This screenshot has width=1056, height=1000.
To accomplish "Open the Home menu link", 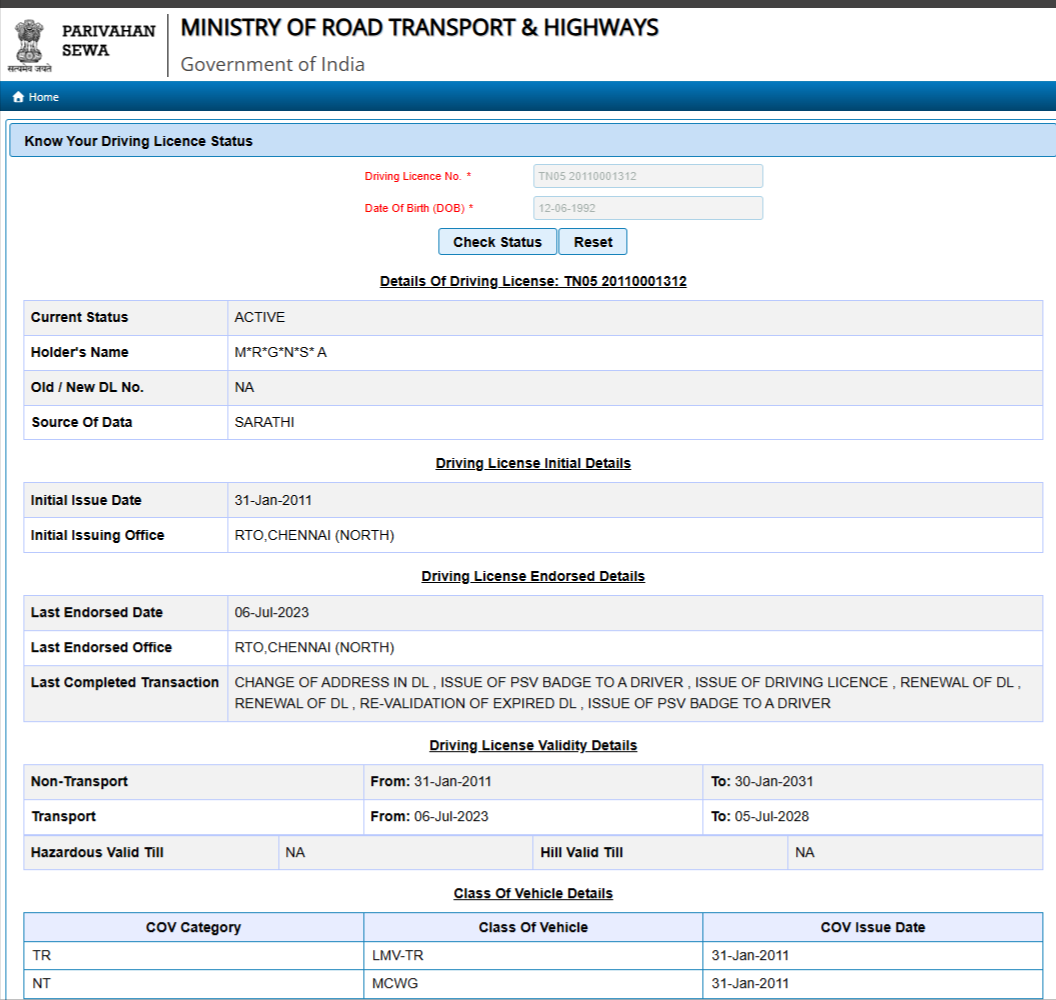I will click(43, 97).
